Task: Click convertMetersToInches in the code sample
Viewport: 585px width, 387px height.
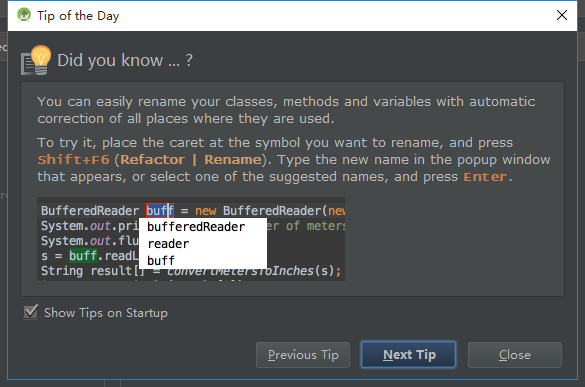Action: pyautogui.click(x=240, y=271)
